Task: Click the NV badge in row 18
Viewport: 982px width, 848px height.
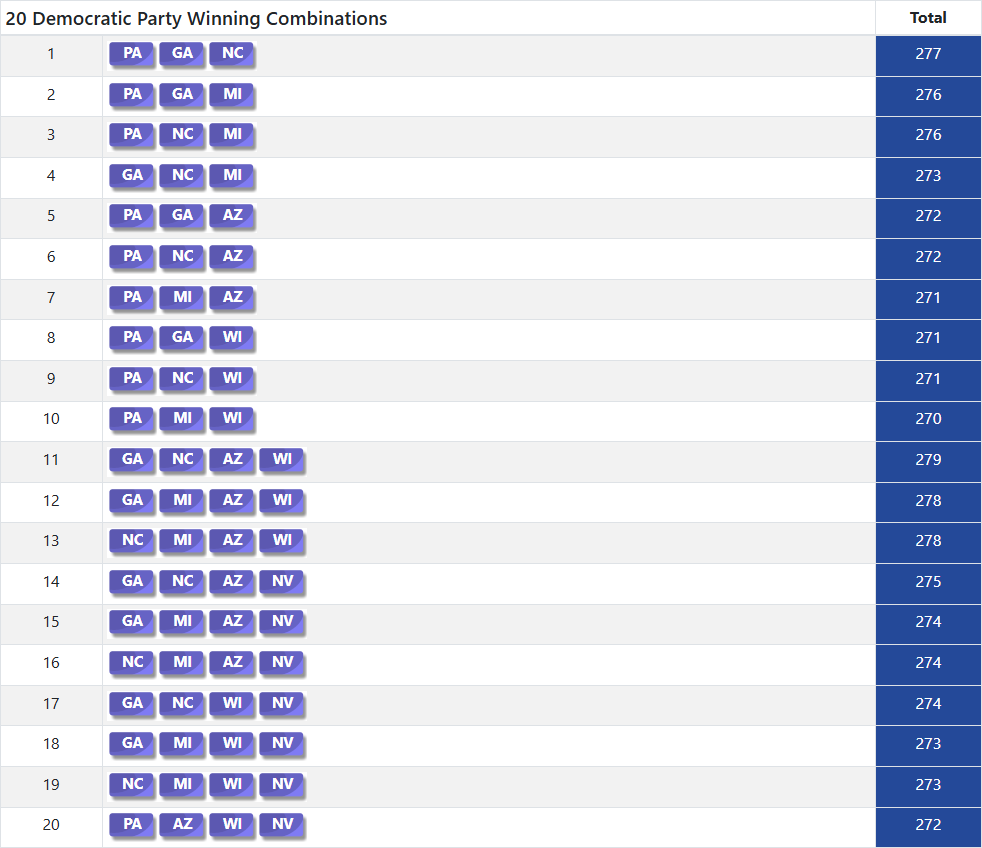Action: point(282,743)
